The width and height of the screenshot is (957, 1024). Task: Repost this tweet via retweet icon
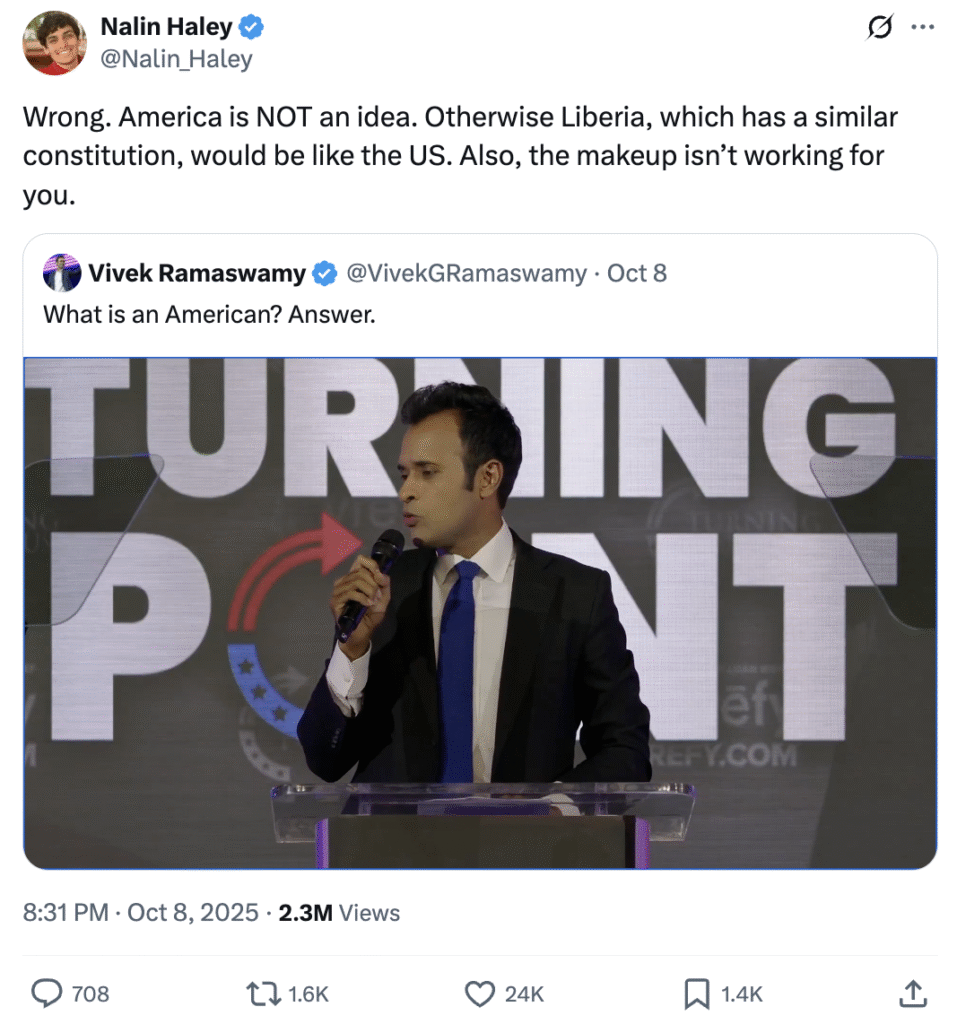point(263,993)
